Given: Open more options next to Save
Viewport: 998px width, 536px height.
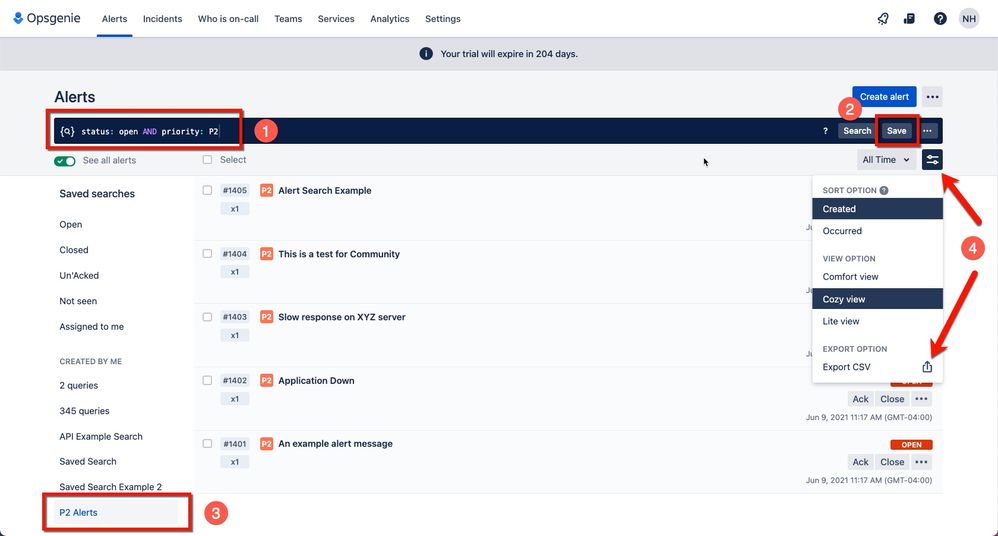Looking at the screenshot, I should (x=927, y=131).
